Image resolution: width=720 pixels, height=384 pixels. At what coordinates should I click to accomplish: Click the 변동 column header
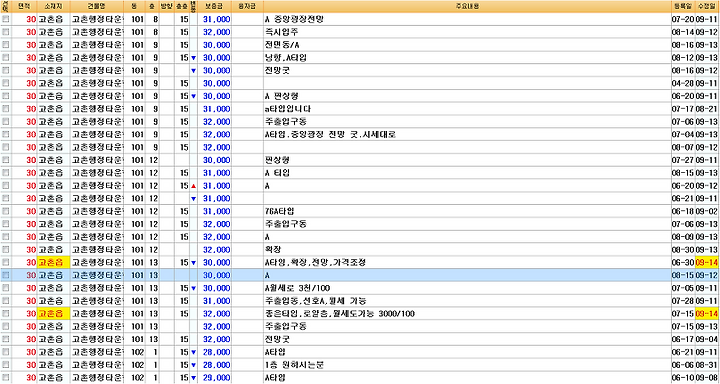193,6
